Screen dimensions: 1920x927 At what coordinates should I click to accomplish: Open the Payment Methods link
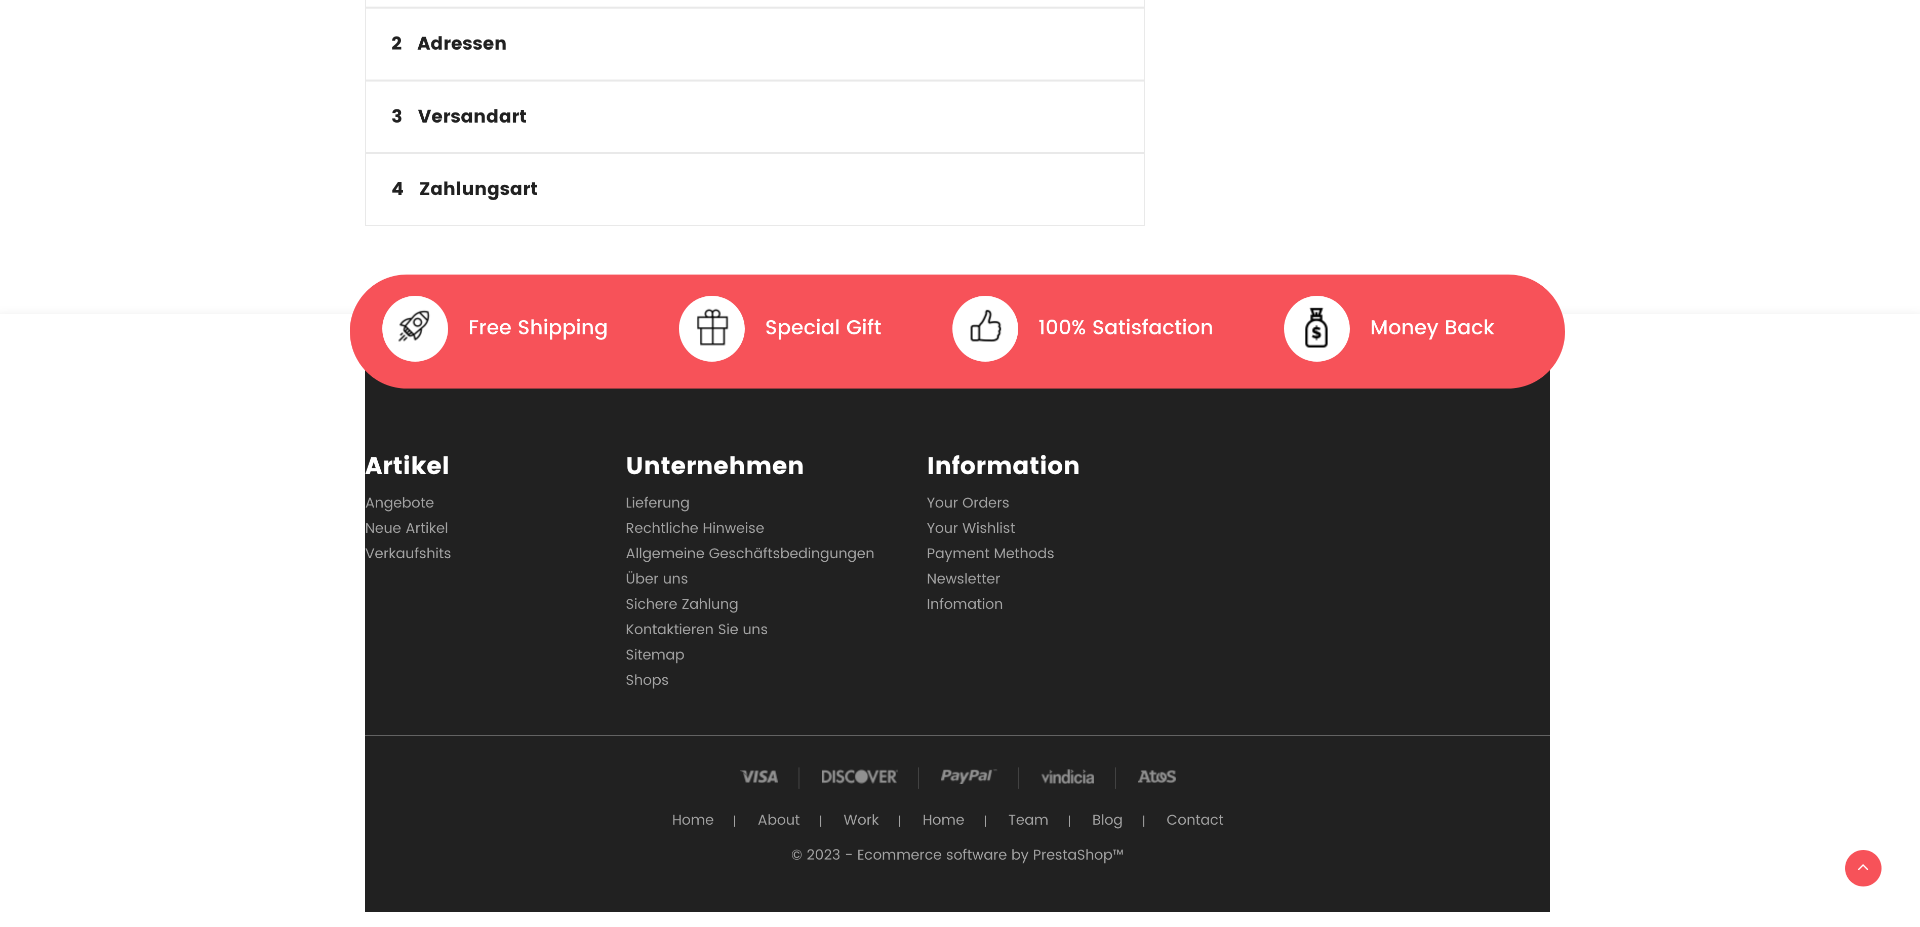990,553
